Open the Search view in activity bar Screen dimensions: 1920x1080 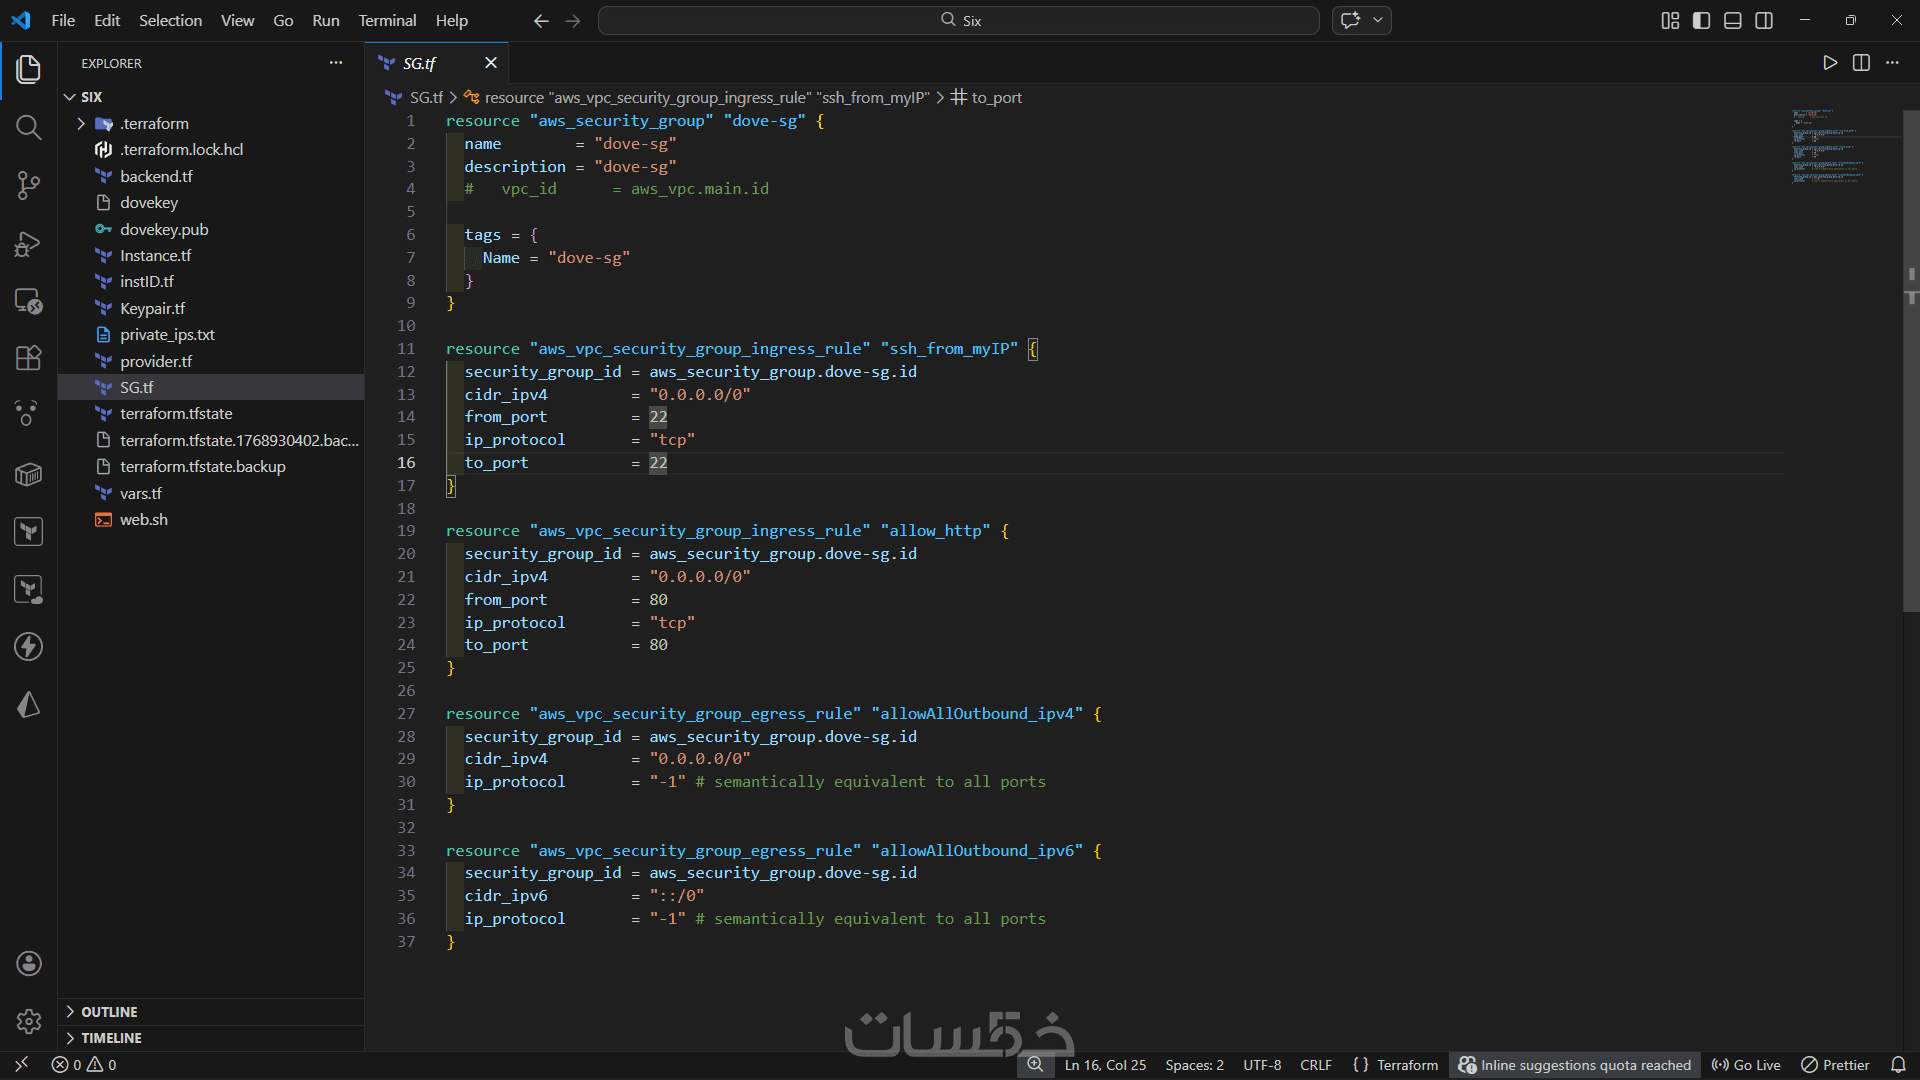pos(28,127)
